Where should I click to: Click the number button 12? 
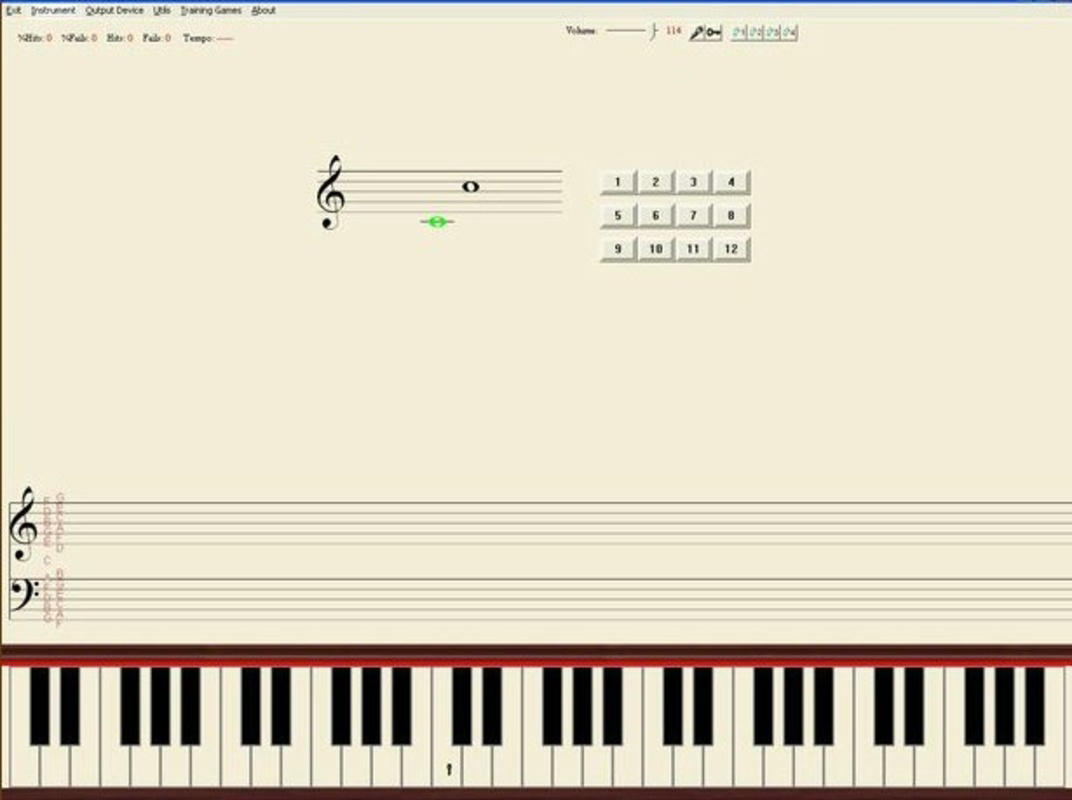(x=732, y=249)
